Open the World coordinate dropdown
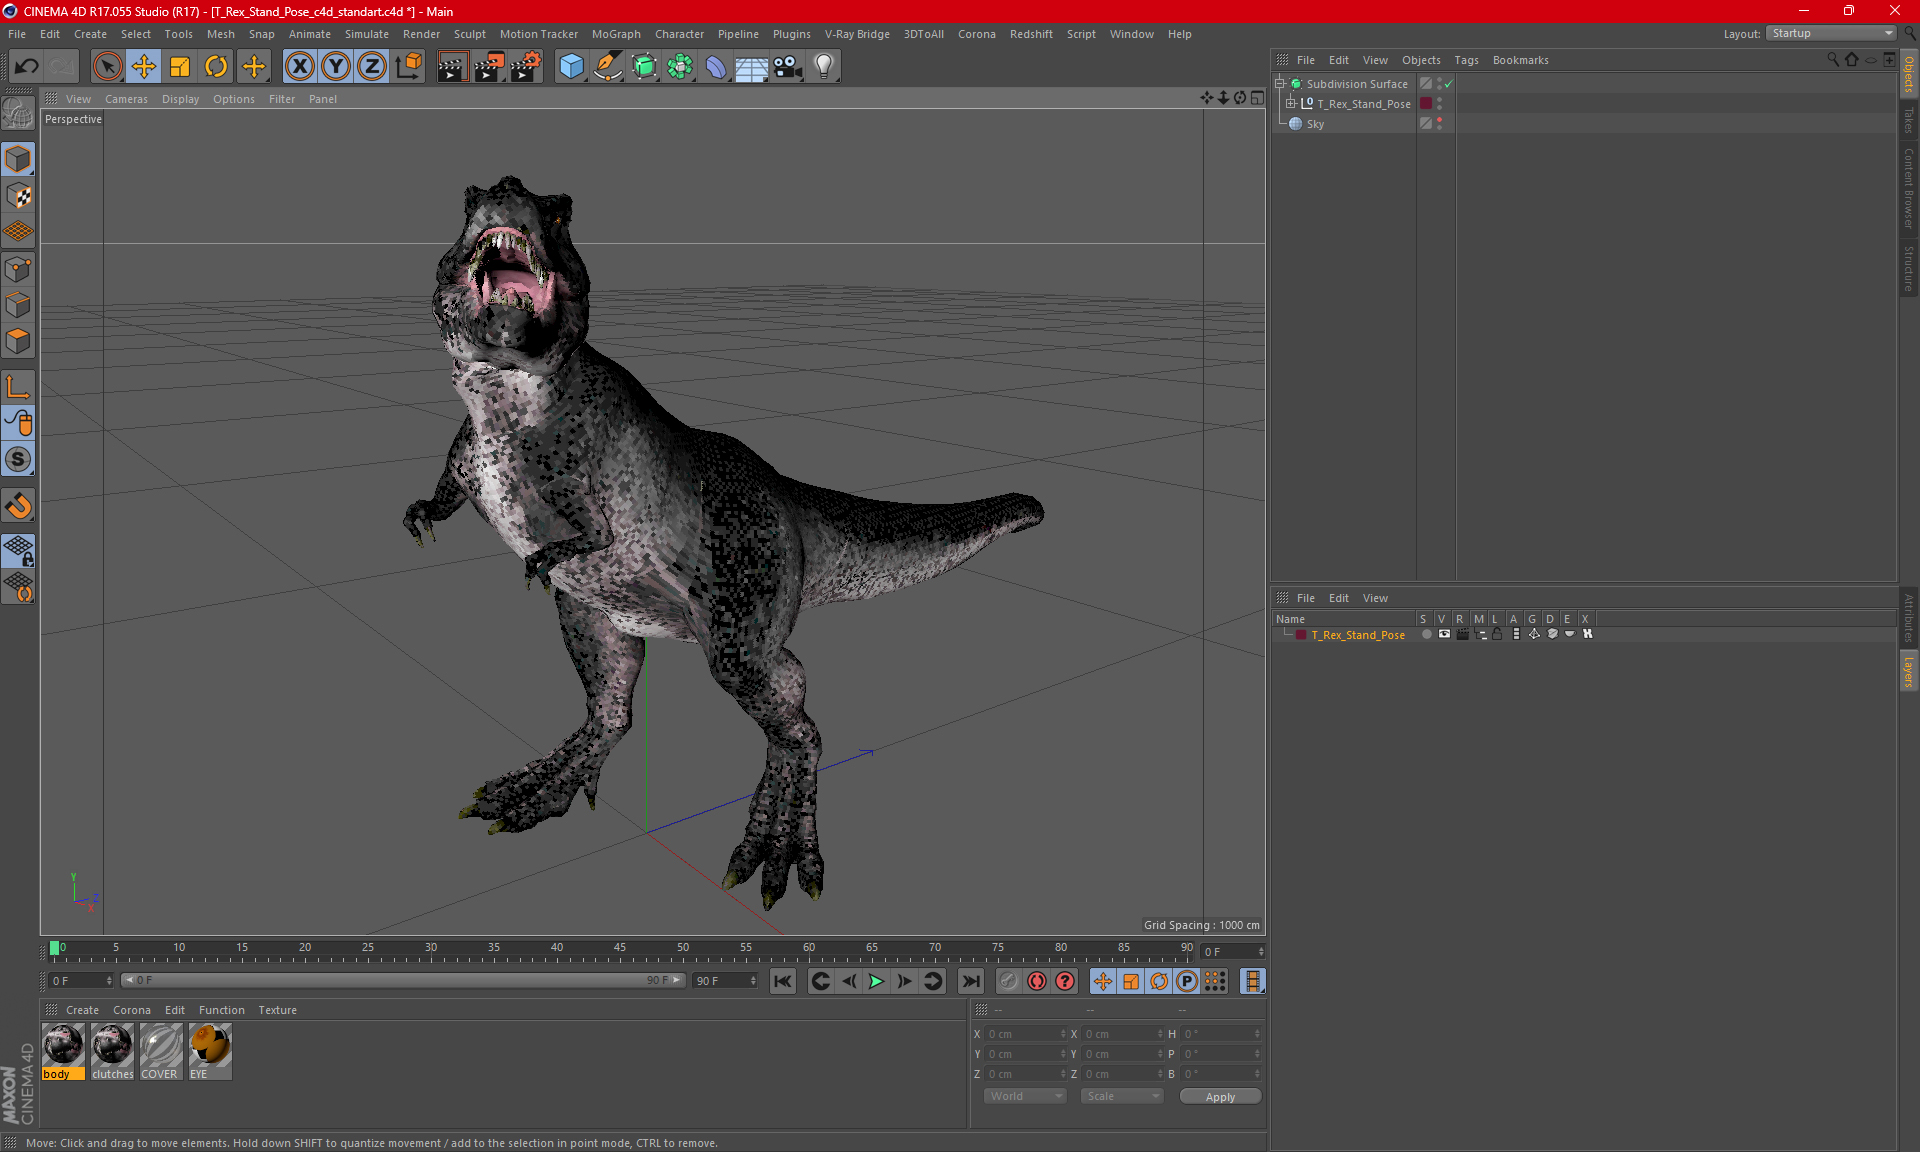 pyautogui.click(x=1025, y=1096)
